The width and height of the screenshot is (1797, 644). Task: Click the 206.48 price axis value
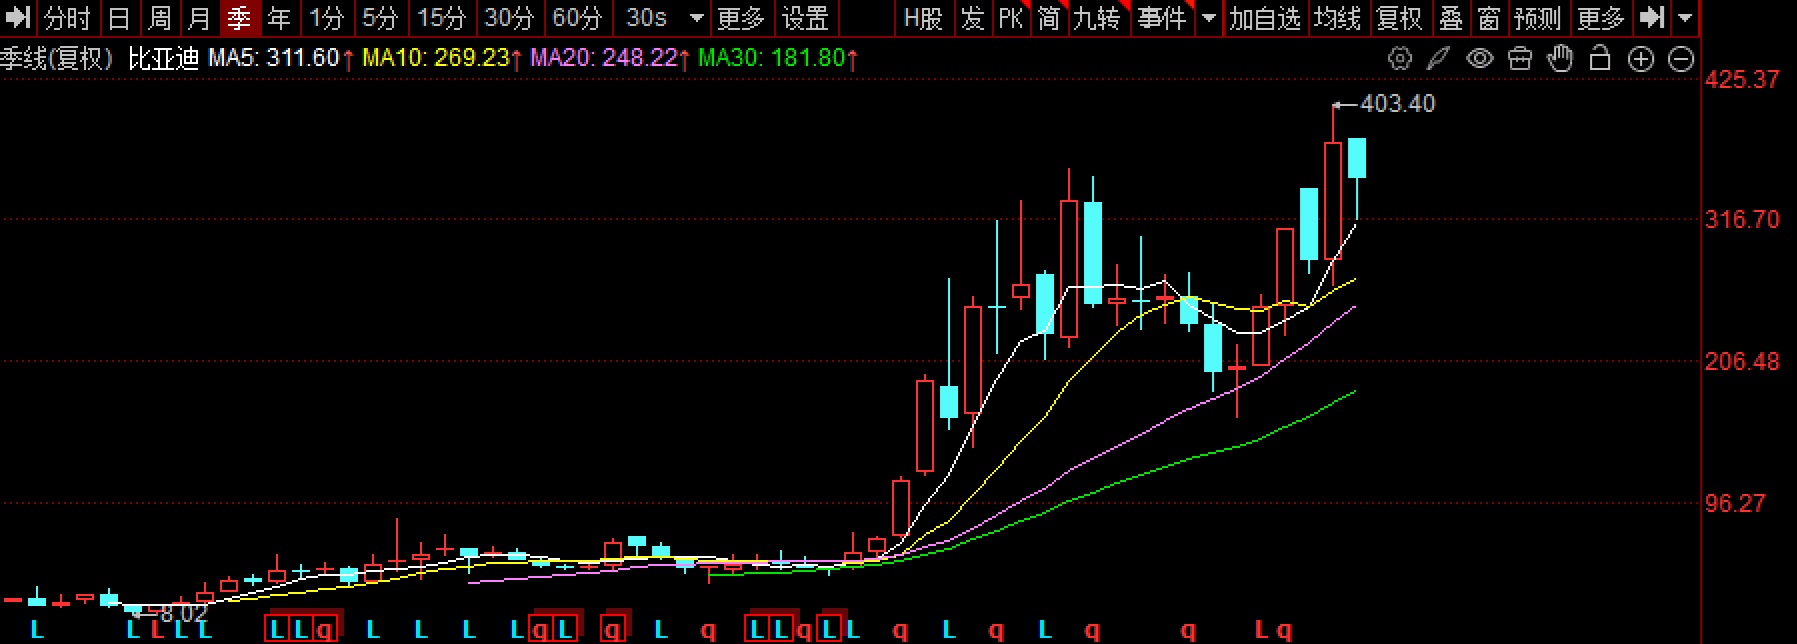1742,361
